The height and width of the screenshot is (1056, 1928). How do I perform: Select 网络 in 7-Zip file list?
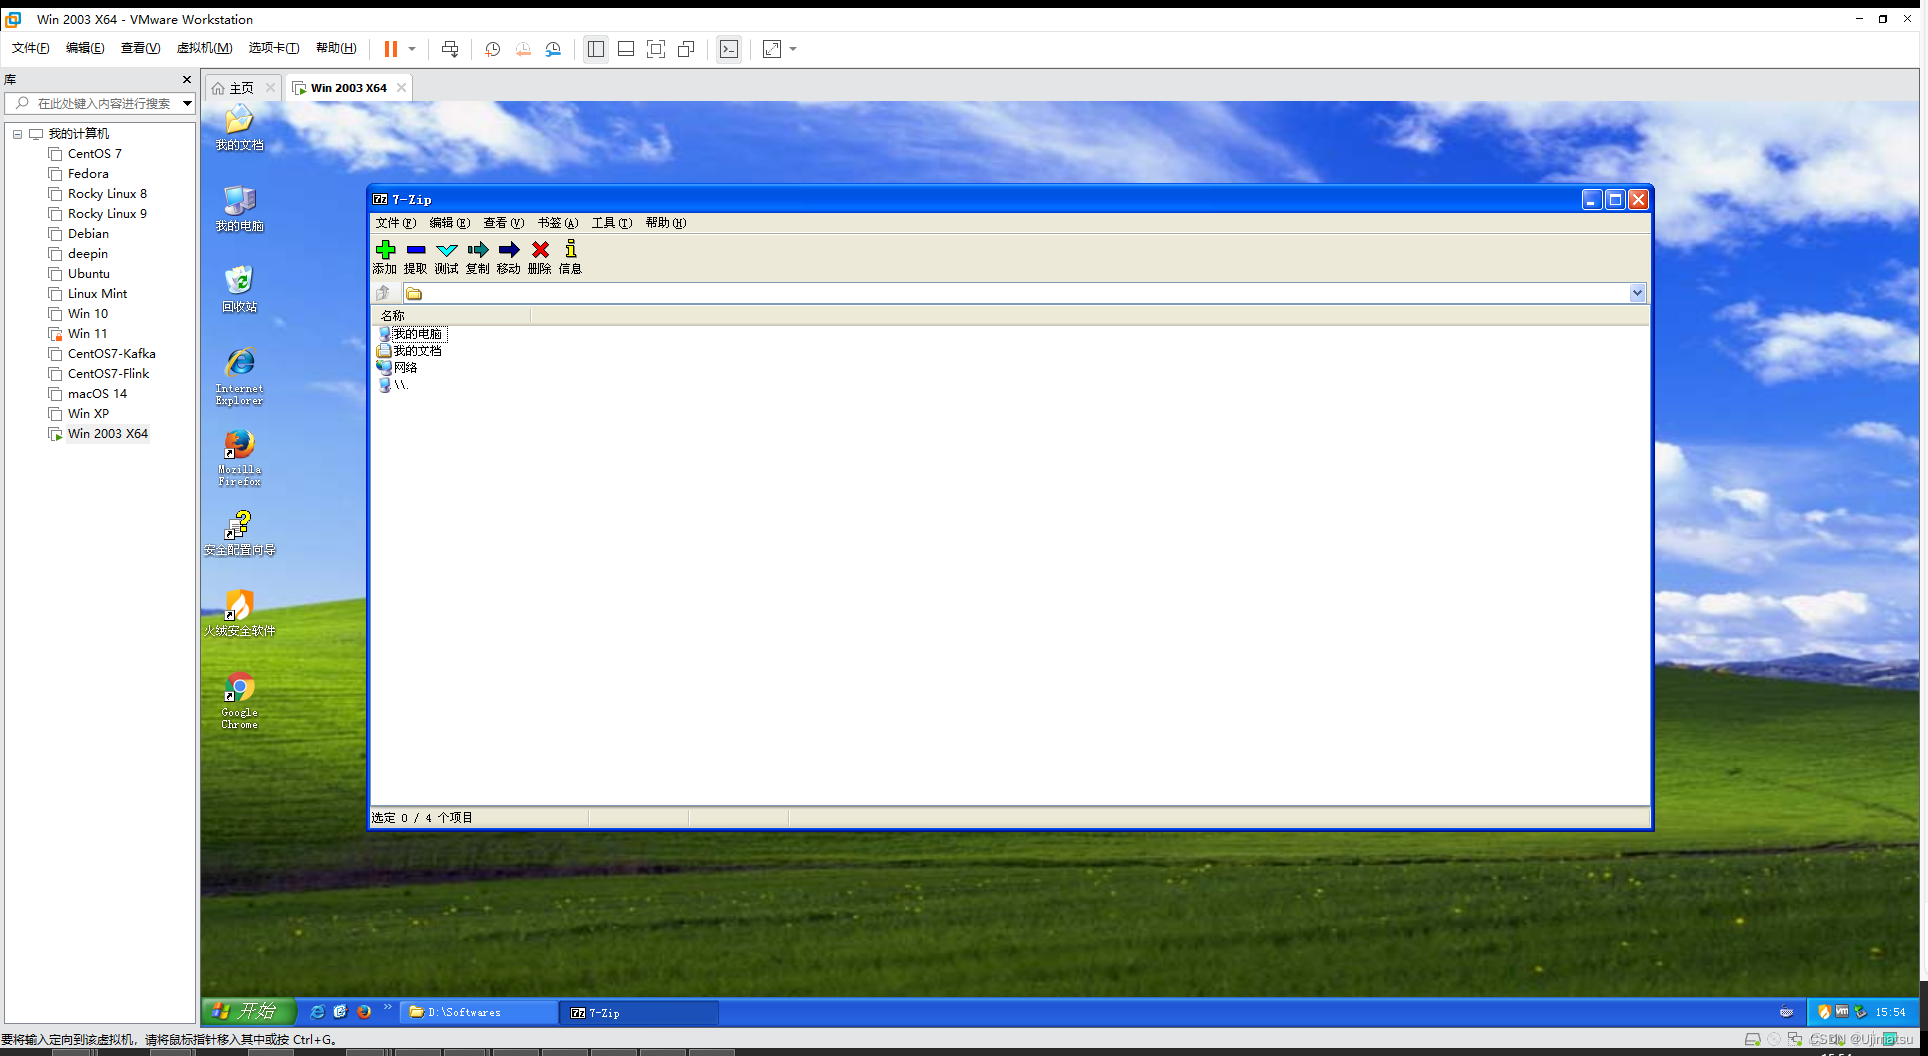pos(398,368)
